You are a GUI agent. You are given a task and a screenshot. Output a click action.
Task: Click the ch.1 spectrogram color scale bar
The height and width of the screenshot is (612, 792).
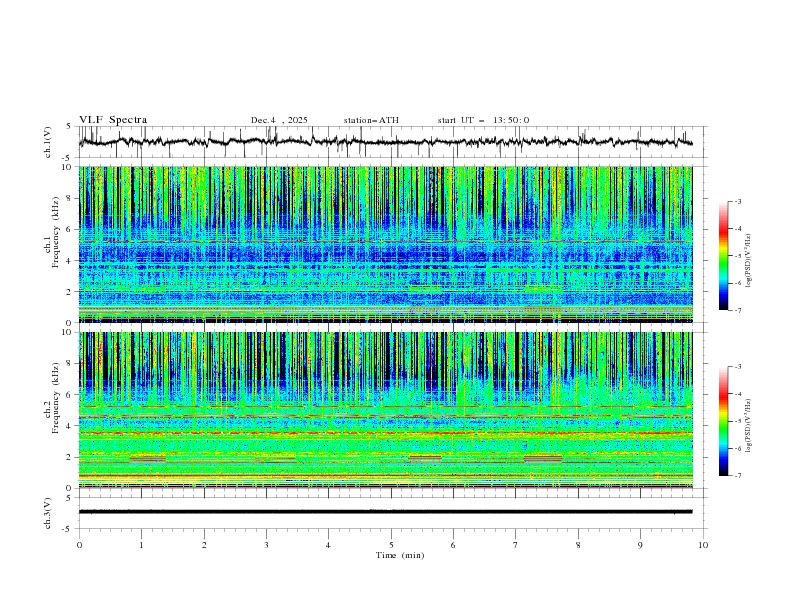(x=723, y=255)
